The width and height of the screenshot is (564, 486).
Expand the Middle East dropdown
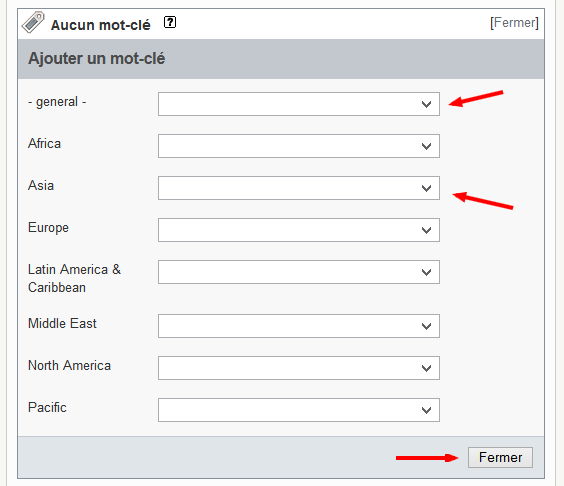click(299, 326)
